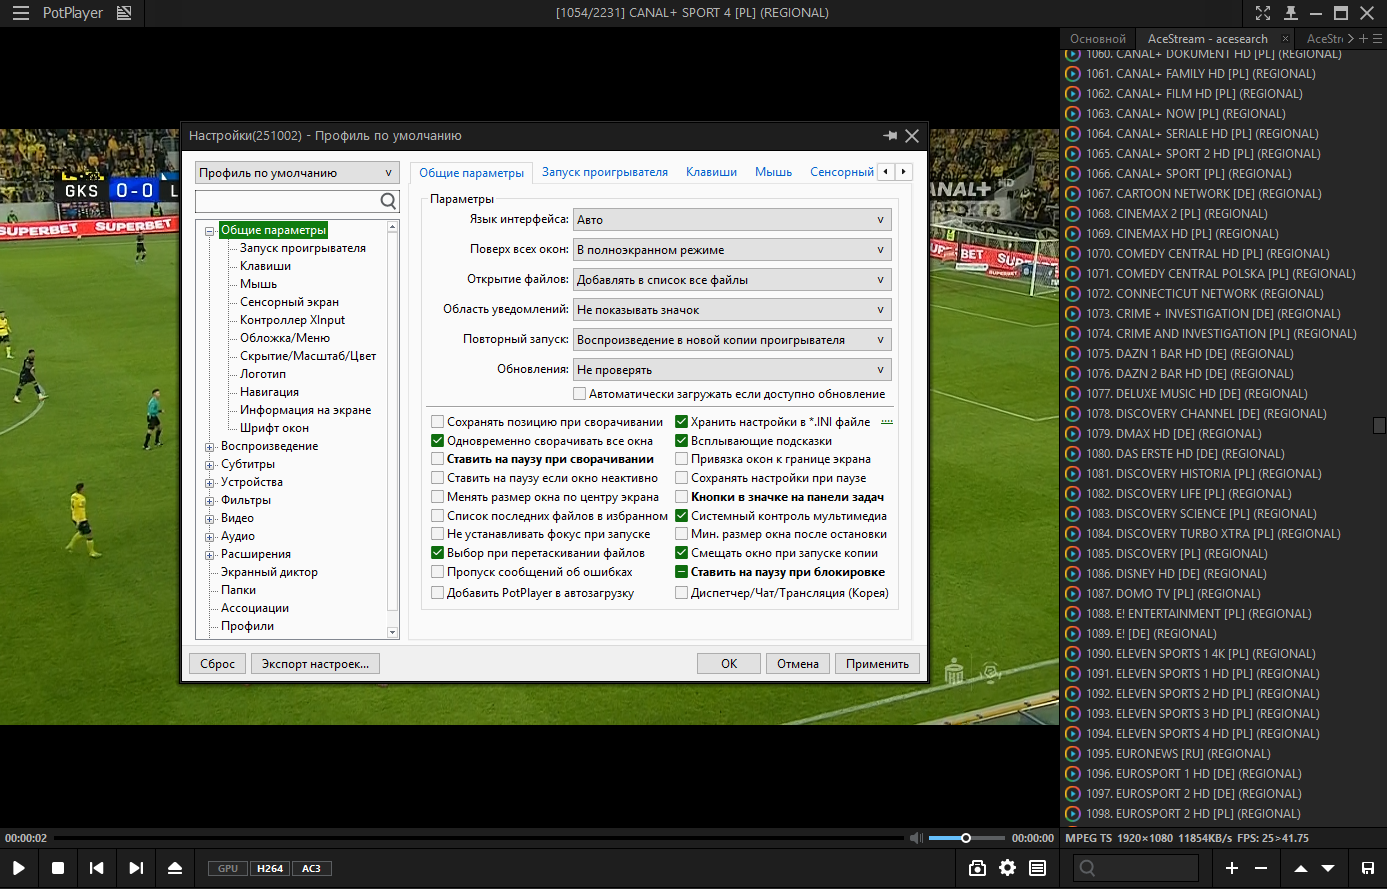Mute audio with the speaker icon

tap(915, 838)
